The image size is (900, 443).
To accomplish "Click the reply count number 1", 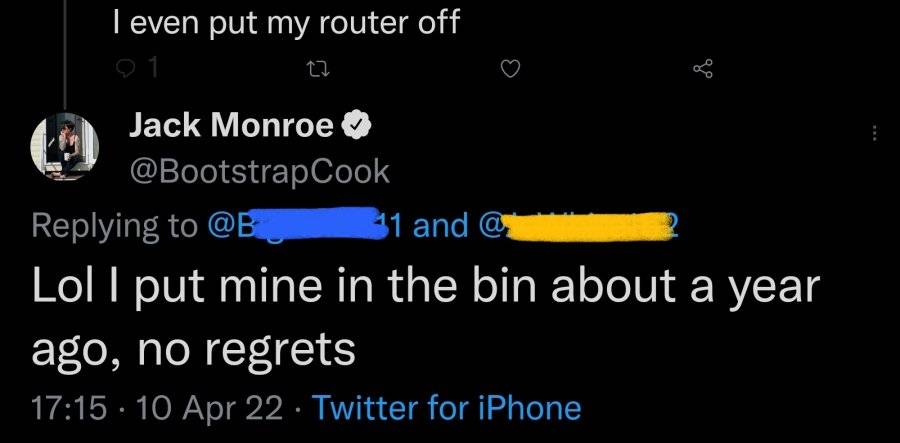I will pos(151,70).
